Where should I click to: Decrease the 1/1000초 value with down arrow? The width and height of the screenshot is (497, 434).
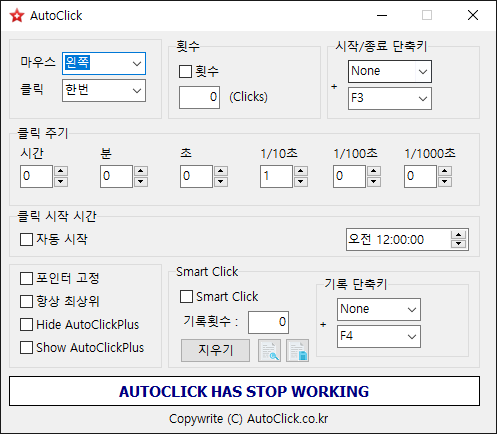coord(445,182)
